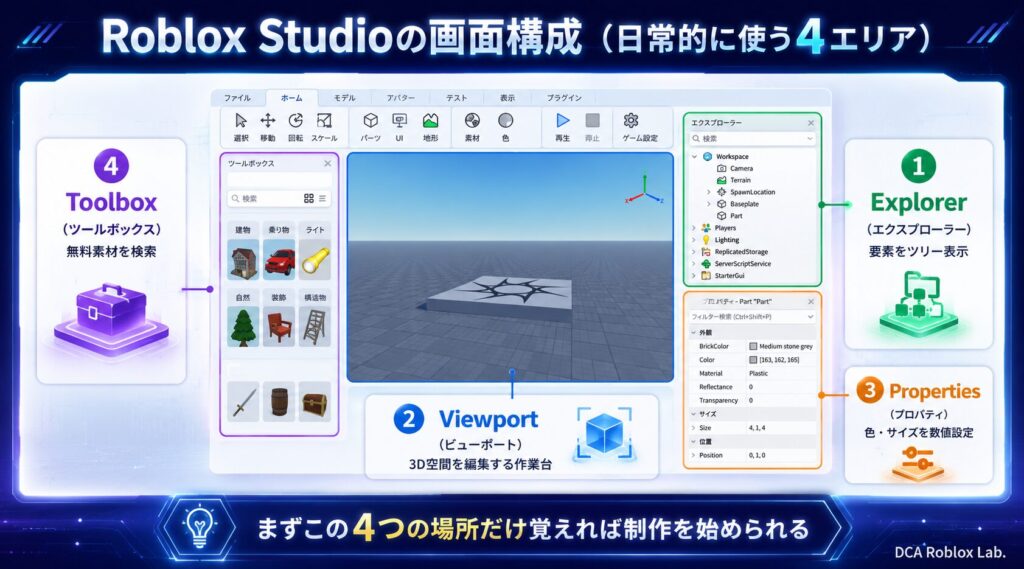The image size is (1024, 569).
Task: Switch to the 表示 tab
Action: click(x=507, y=98)
